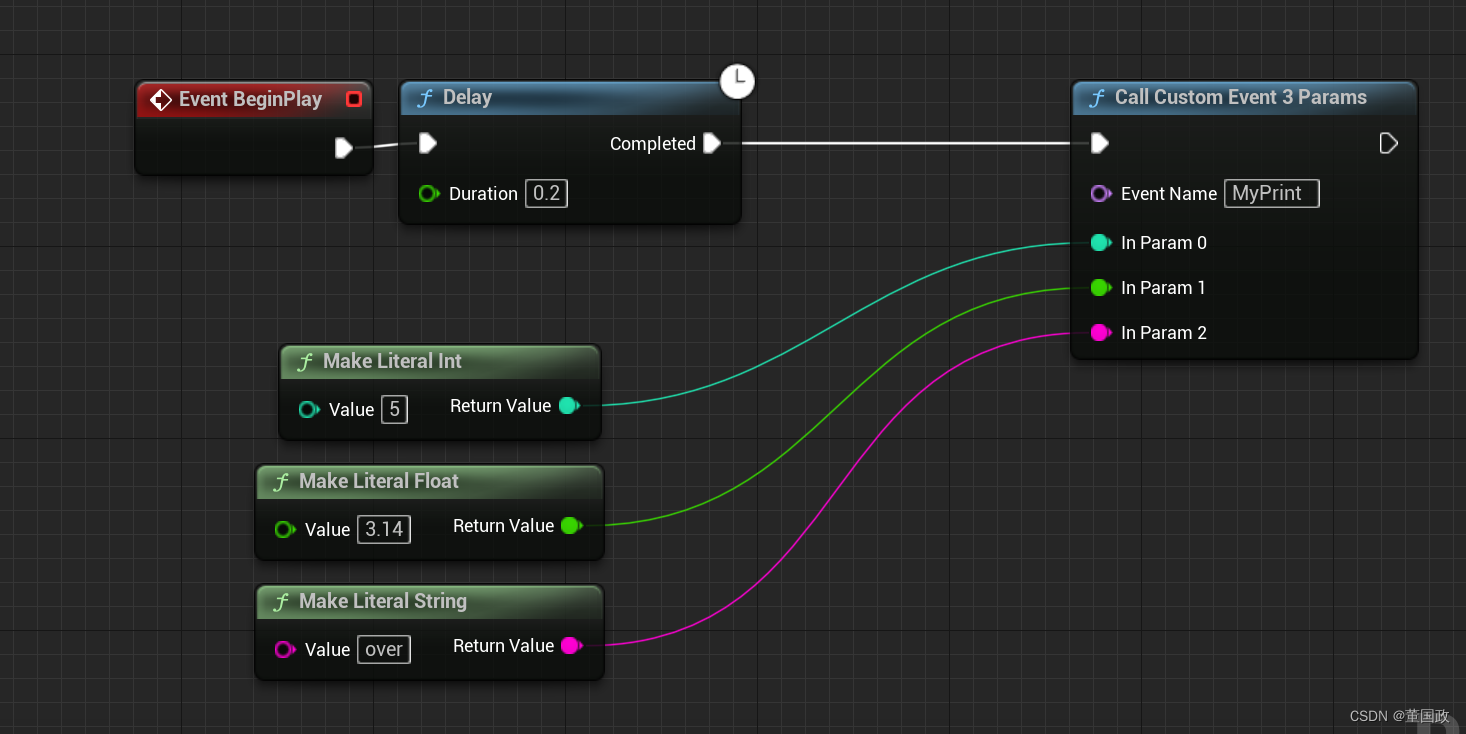Click the f icon on Make Literal Int header
The width and height of the screenshot is (1466, 734).
pos(304,362)
